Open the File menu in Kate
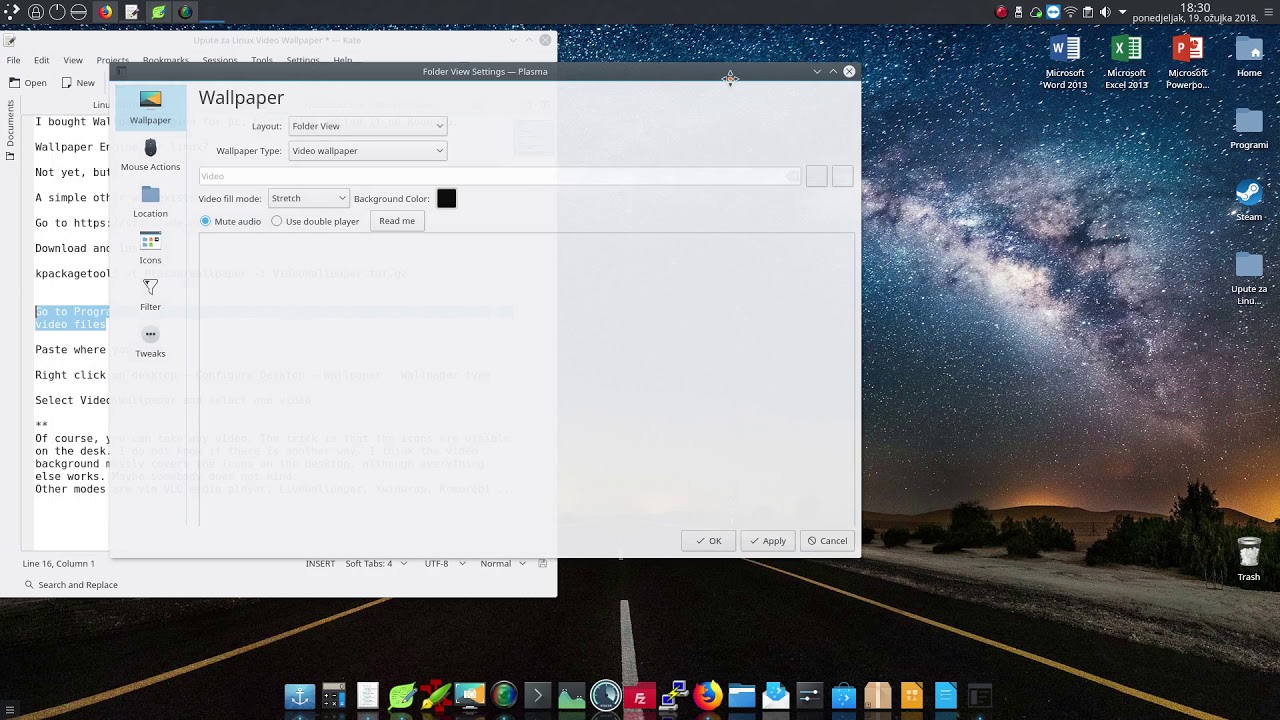This screenshot has width=1280, height=720. click(x=14, y=60)
